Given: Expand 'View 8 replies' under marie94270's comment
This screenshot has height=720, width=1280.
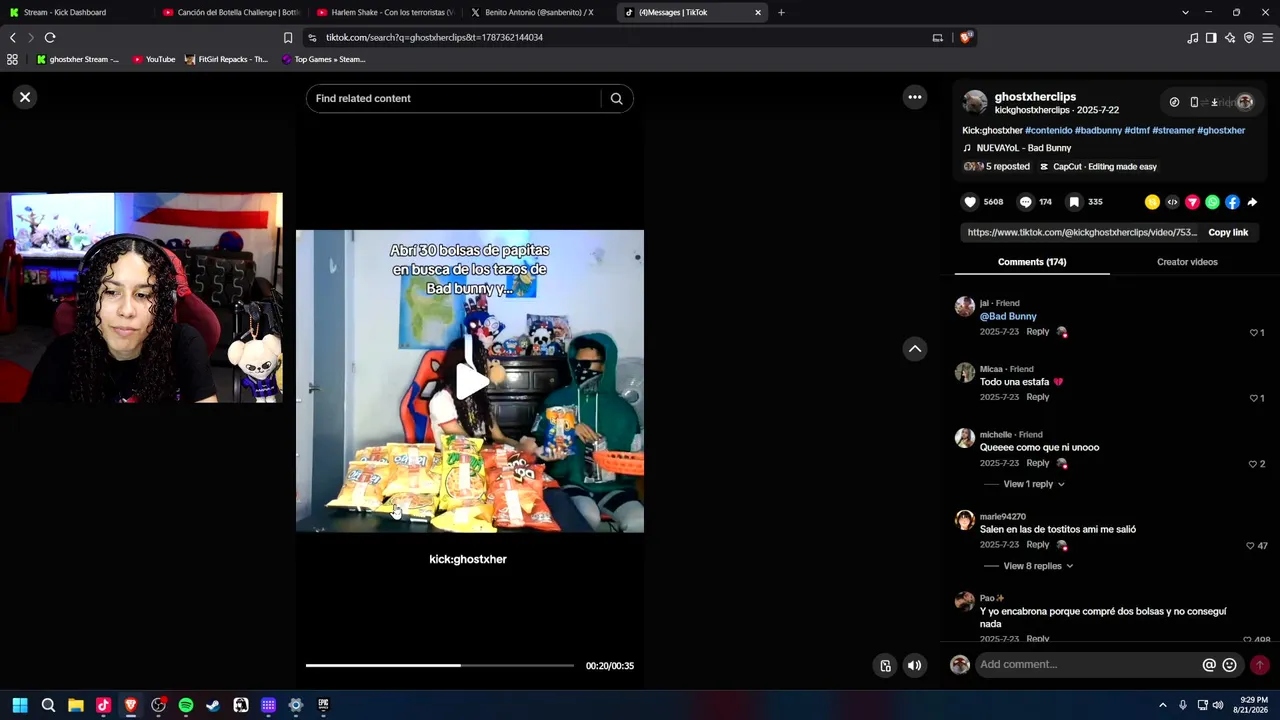Looking at the screenshot, I should (1038, 566).
